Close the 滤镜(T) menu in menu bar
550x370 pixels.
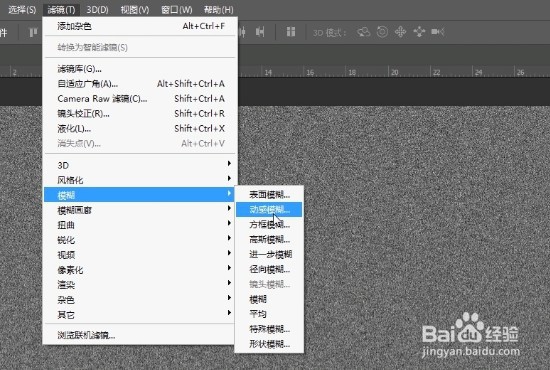click(x=61, y=9)
